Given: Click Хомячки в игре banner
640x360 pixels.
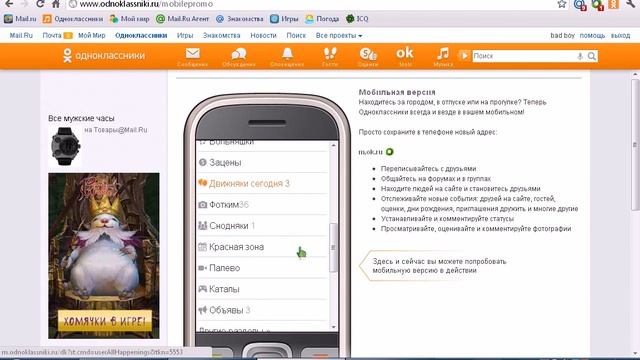Looking at the screenshot, I should click(104, 256).
